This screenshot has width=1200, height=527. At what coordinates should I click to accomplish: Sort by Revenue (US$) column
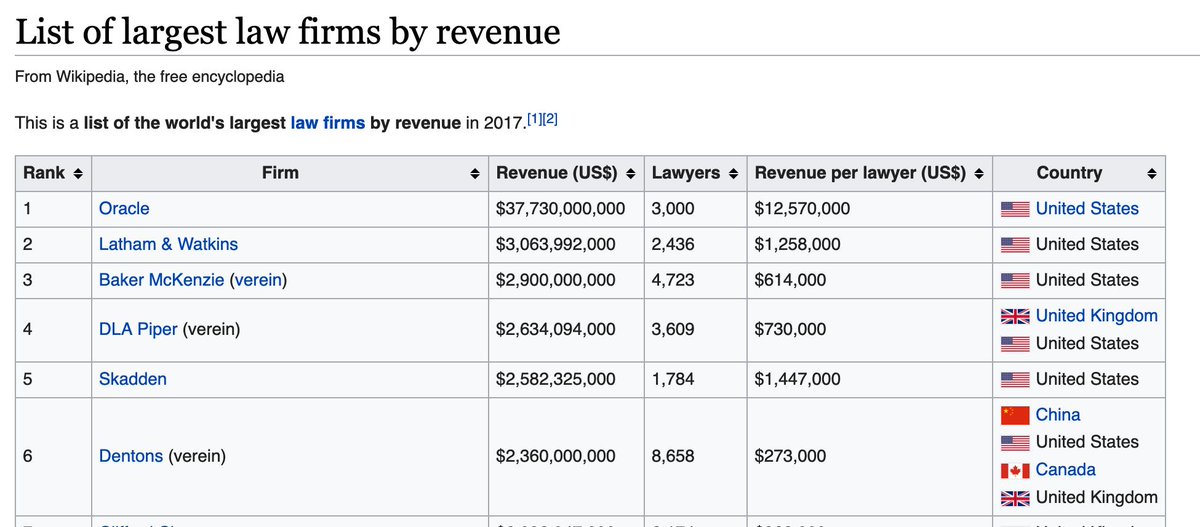pos(630,173)
